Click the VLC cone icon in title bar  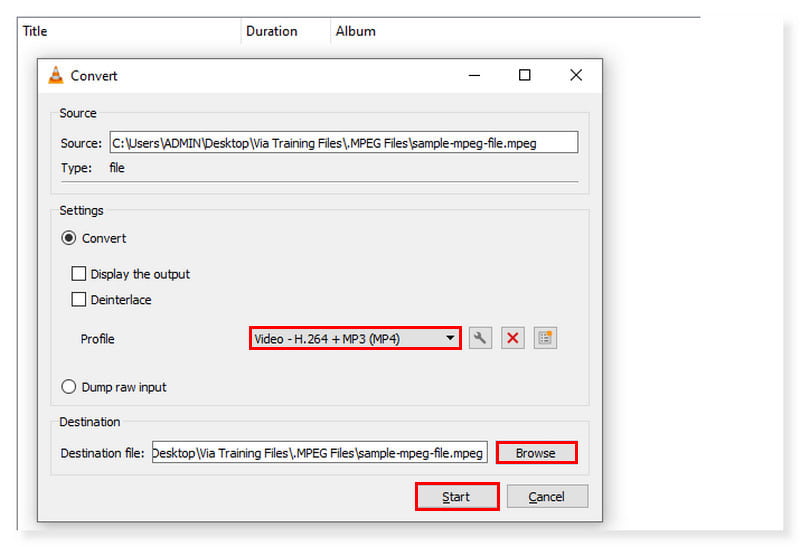pos(56,76)
